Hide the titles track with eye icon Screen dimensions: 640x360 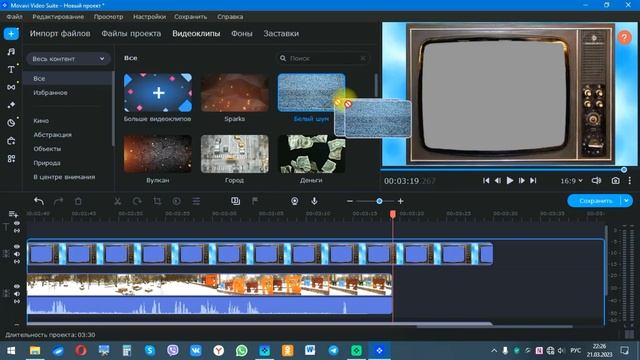click(17, 223)
